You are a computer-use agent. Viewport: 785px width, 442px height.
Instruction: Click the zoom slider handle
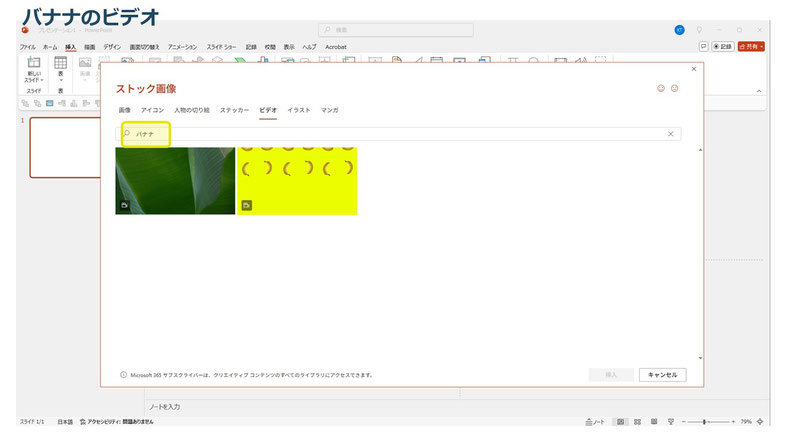coord(704,422)
